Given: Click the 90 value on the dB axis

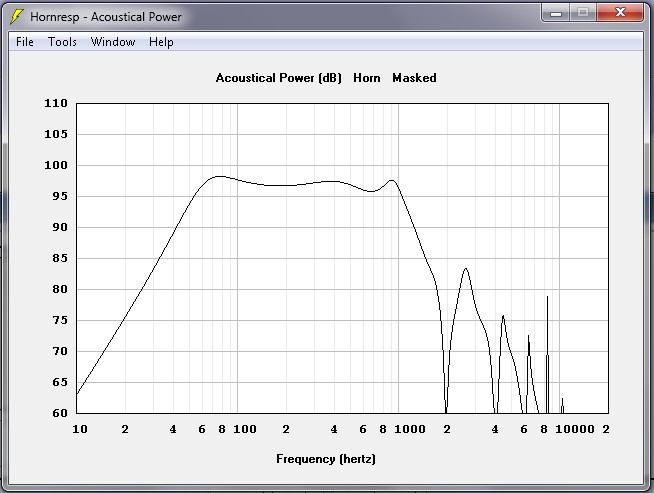Looking at the screenshot, I should tap(60, 227).
